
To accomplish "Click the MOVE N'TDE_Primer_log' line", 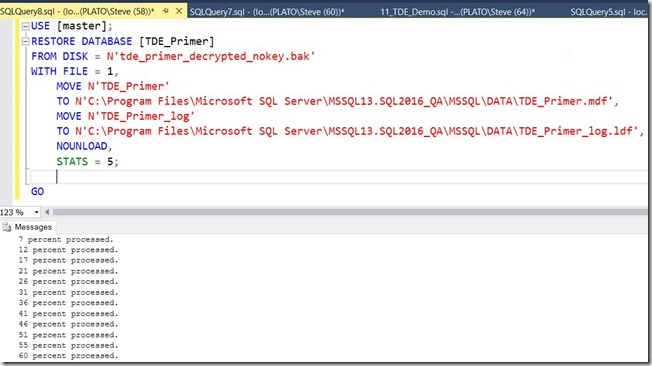I will click(x=126, y=116).
